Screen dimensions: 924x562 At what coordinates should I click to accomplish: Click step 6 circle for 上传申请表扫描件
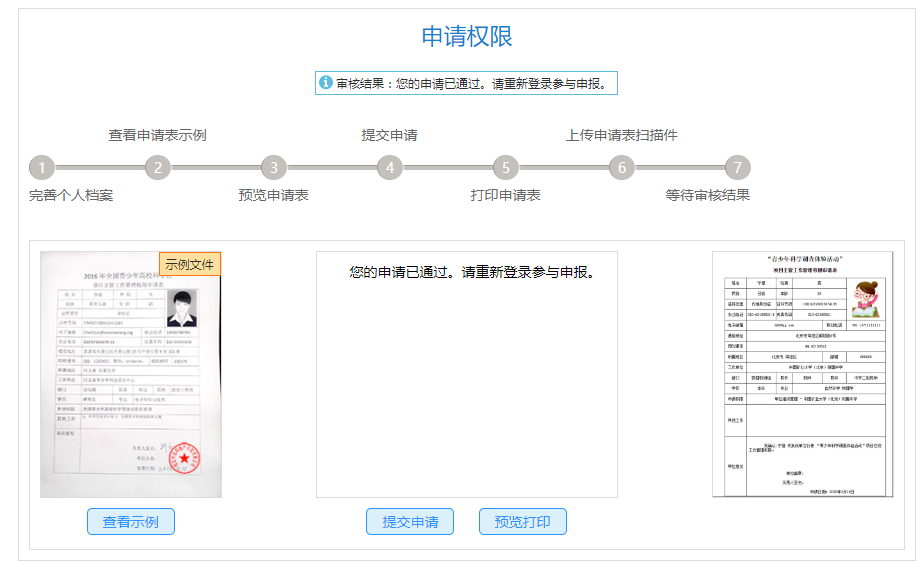tap(622, 168)
